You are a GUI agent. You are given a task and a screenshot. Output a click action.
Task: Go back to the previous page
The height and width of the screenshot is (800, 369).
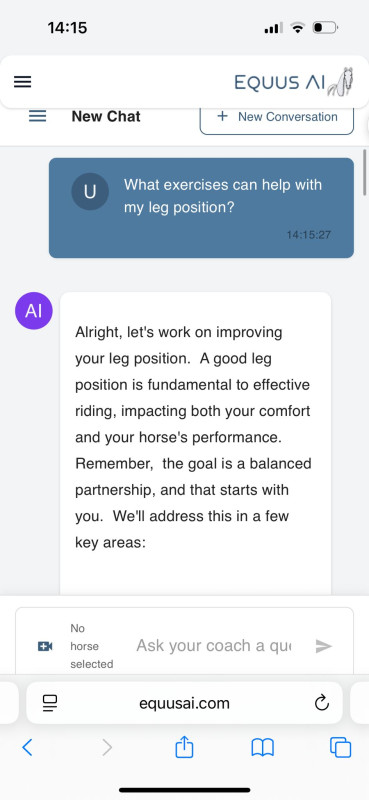click(27, 747)
